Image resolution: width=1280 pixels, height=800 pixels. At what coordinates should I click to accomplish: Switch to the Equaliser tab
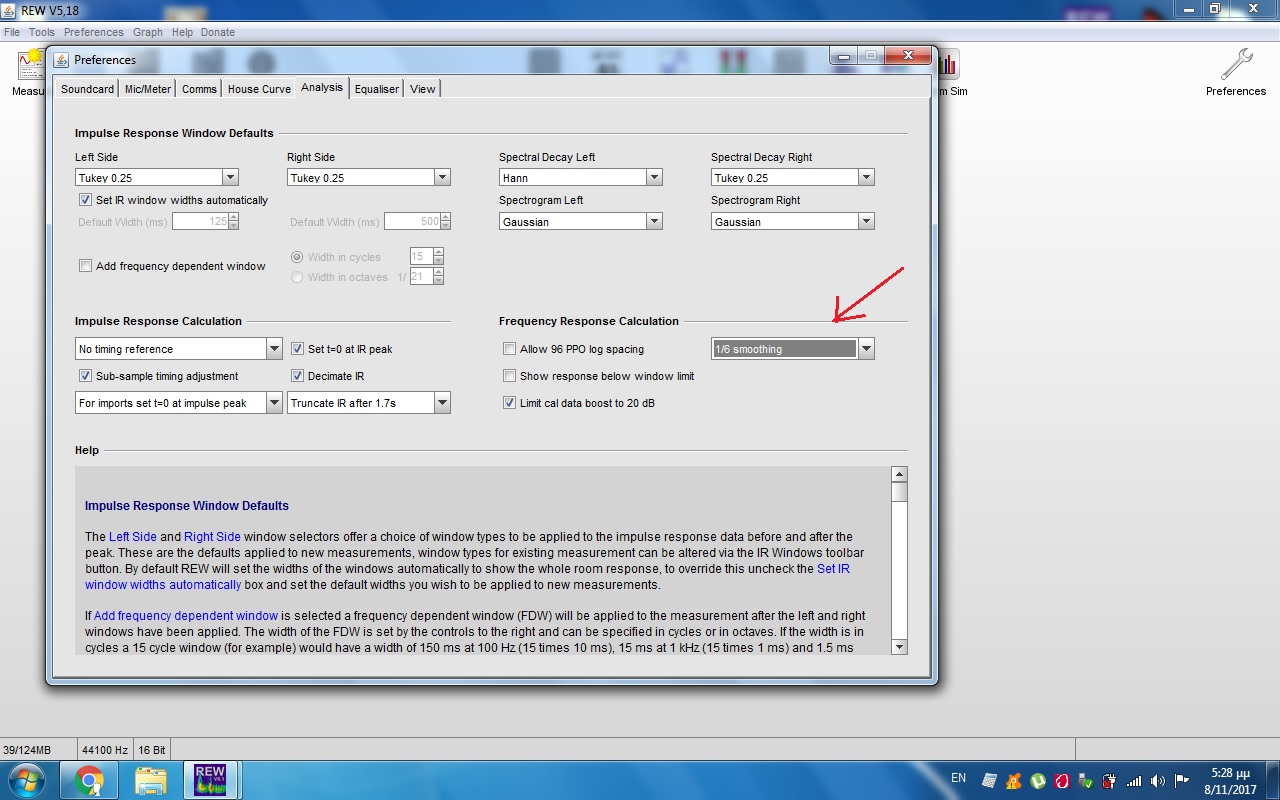pyautogui.click(x=377, y=89)
